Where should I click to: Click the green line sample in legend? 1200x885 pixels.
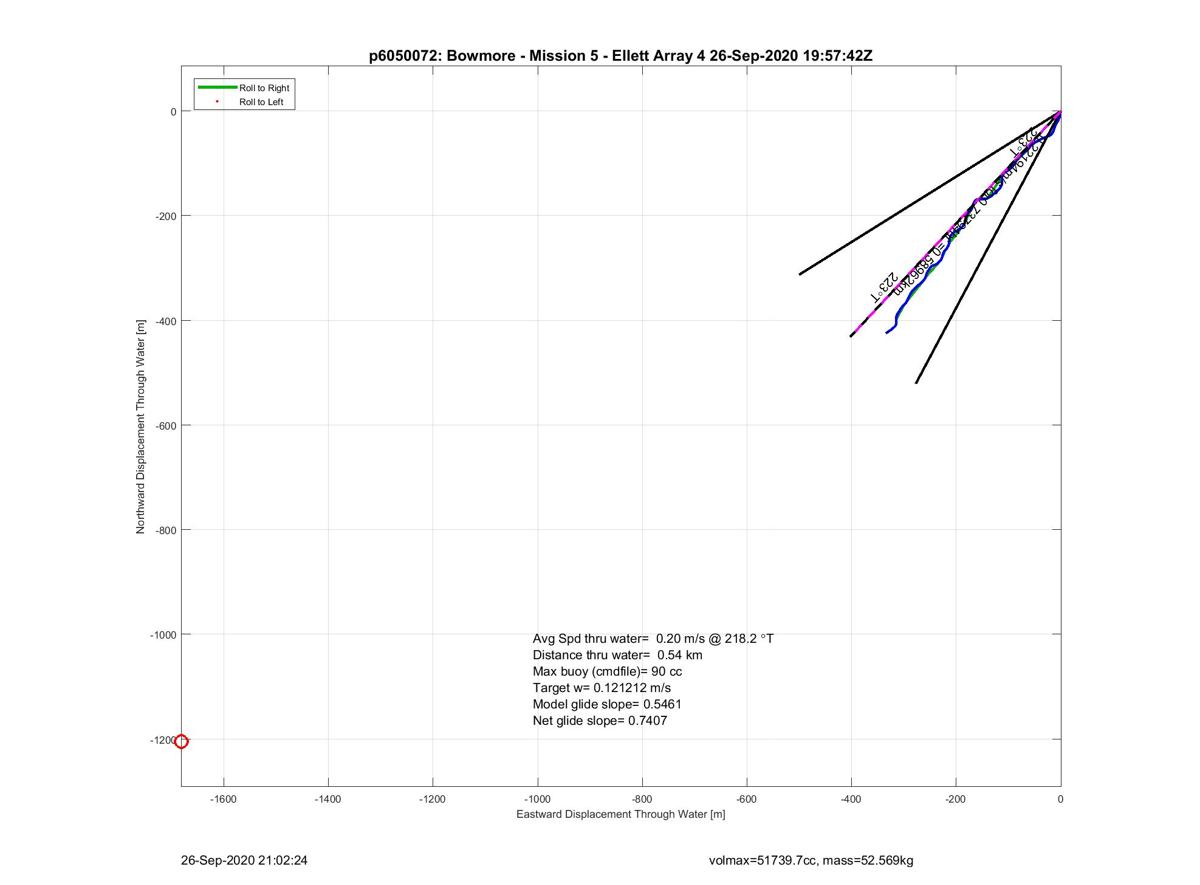[x=217, y=88]
